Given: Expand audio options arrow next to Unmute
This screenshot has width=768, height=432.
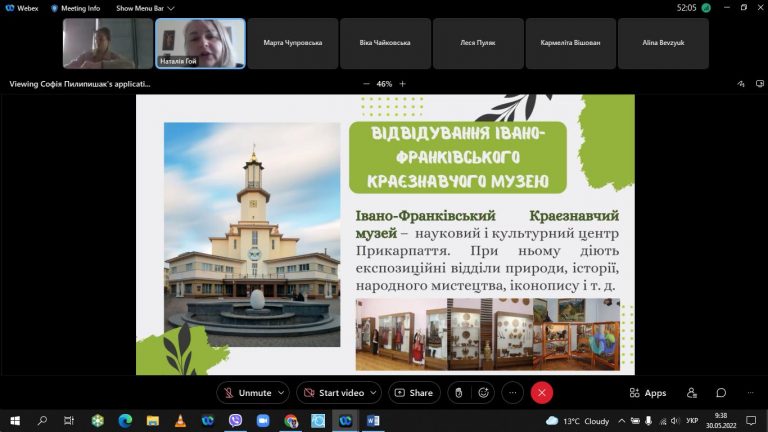Looking at the screenshot, I should click(x=282, y=393).
